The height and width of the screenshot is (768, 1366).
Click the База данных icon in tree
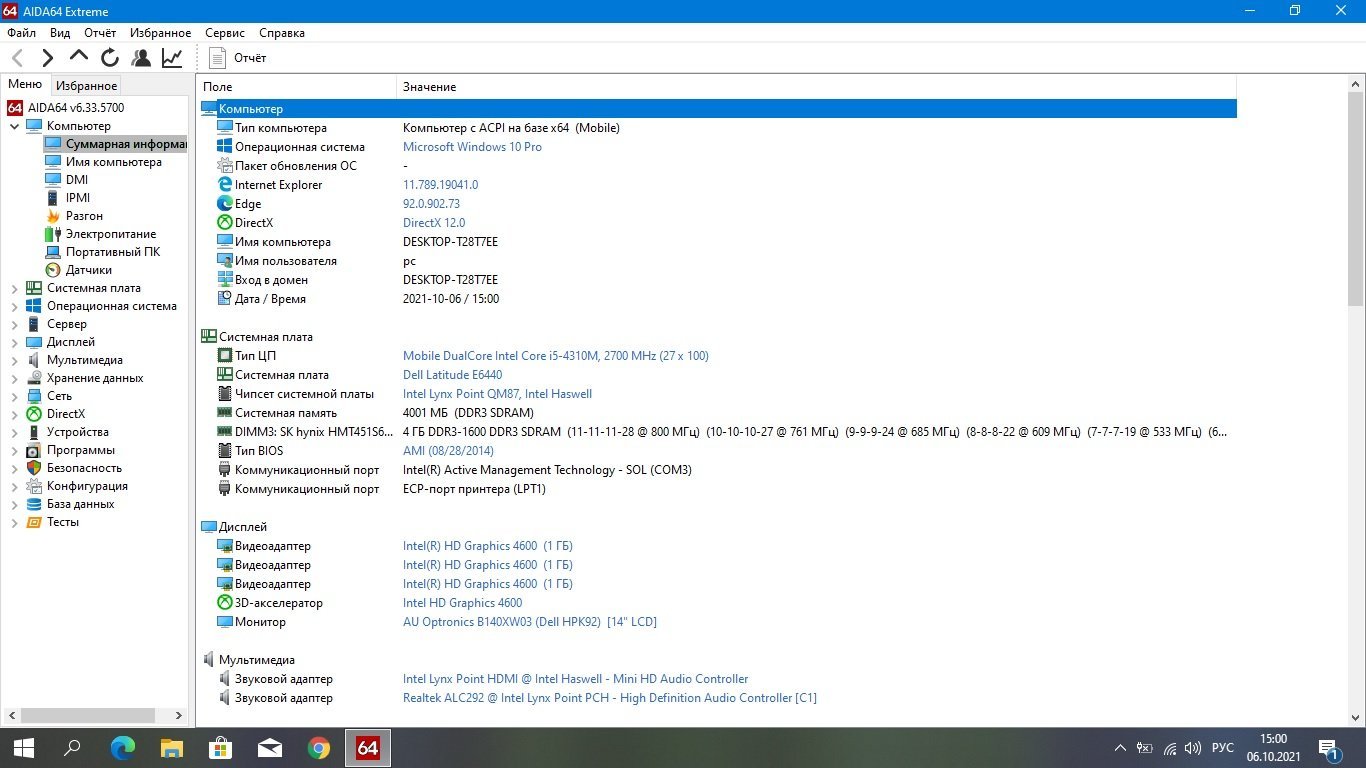[34, 504]
